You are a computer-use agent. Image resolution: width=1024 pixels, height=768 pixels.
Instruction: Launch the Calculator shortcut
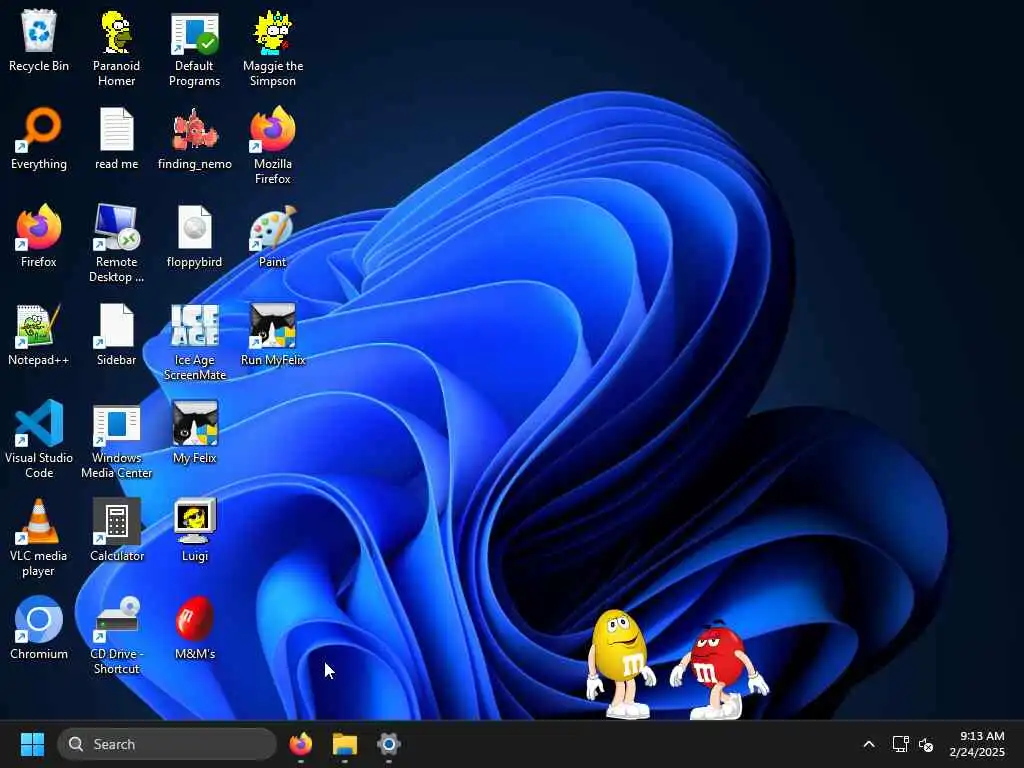[116, 530]
